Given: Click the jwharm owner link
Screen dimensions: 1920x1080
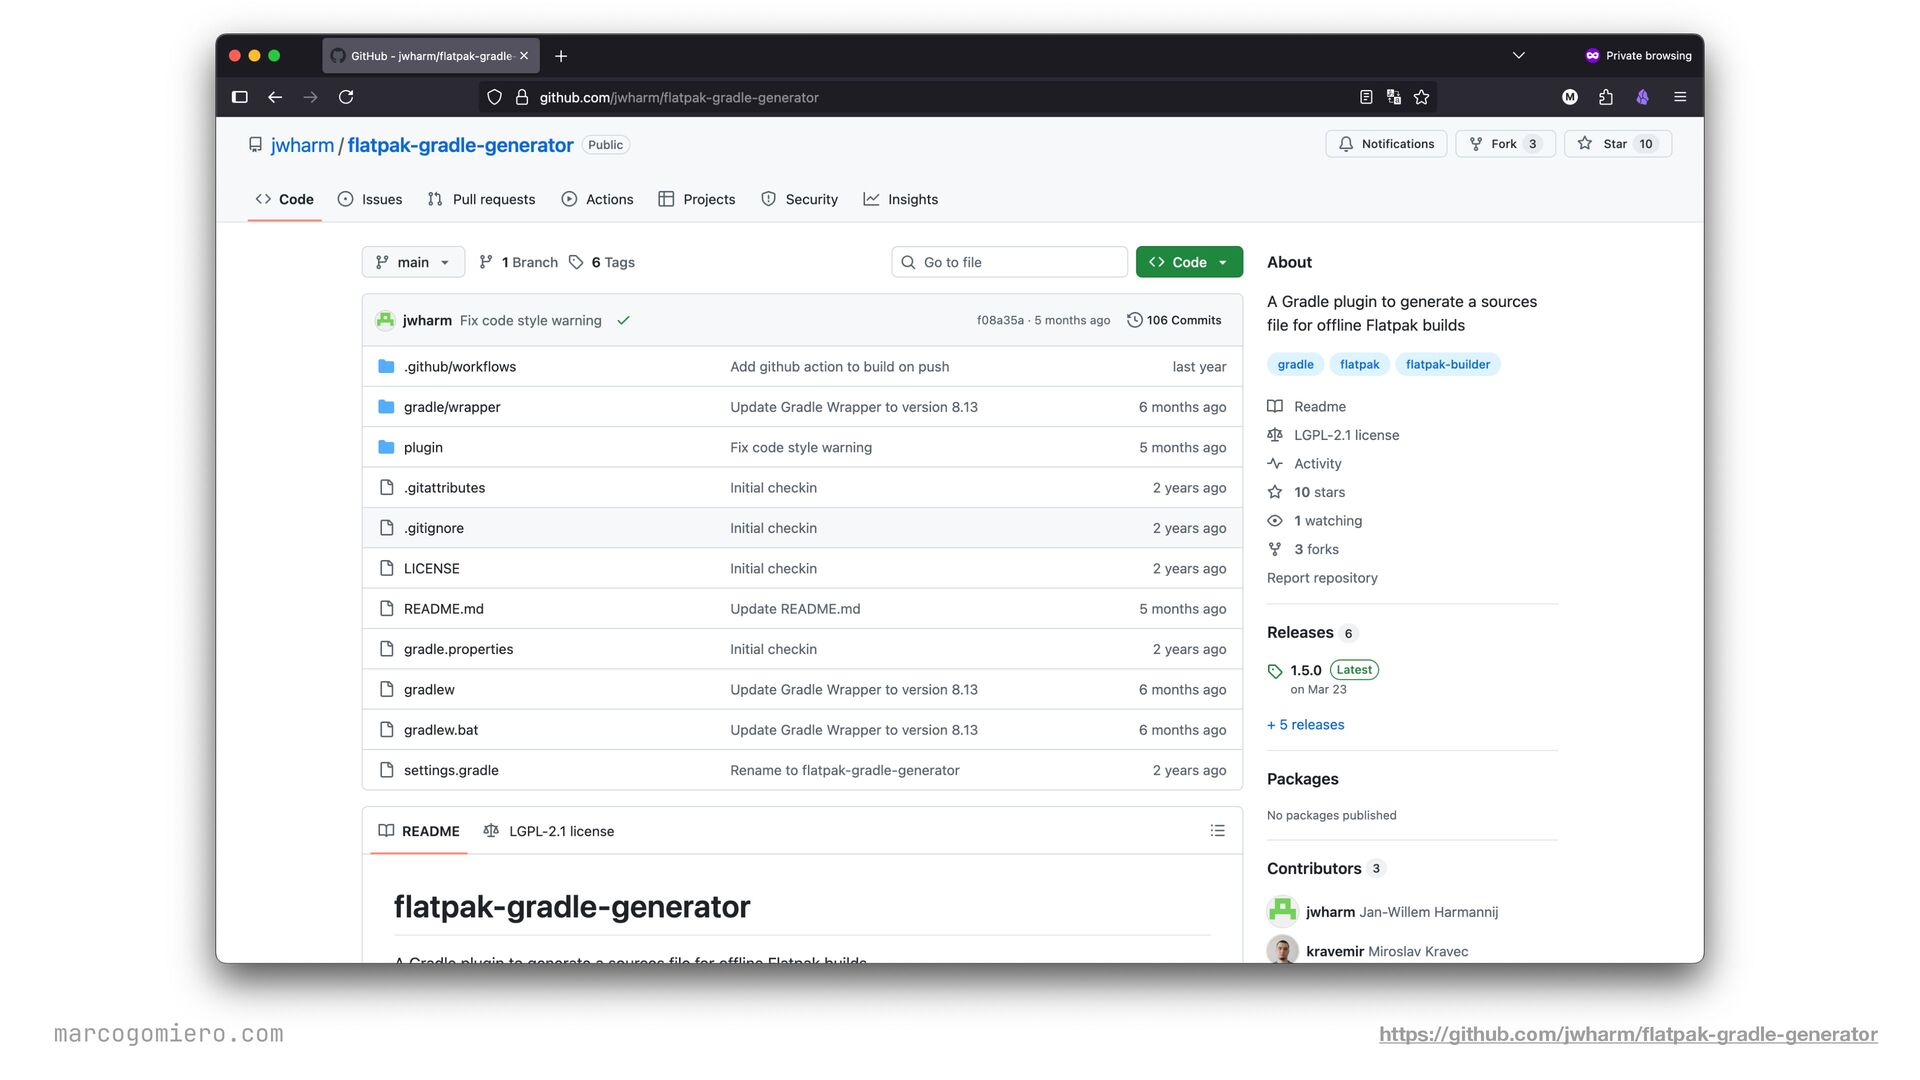Looking at the screenshot, I should [x=302, y=145].
